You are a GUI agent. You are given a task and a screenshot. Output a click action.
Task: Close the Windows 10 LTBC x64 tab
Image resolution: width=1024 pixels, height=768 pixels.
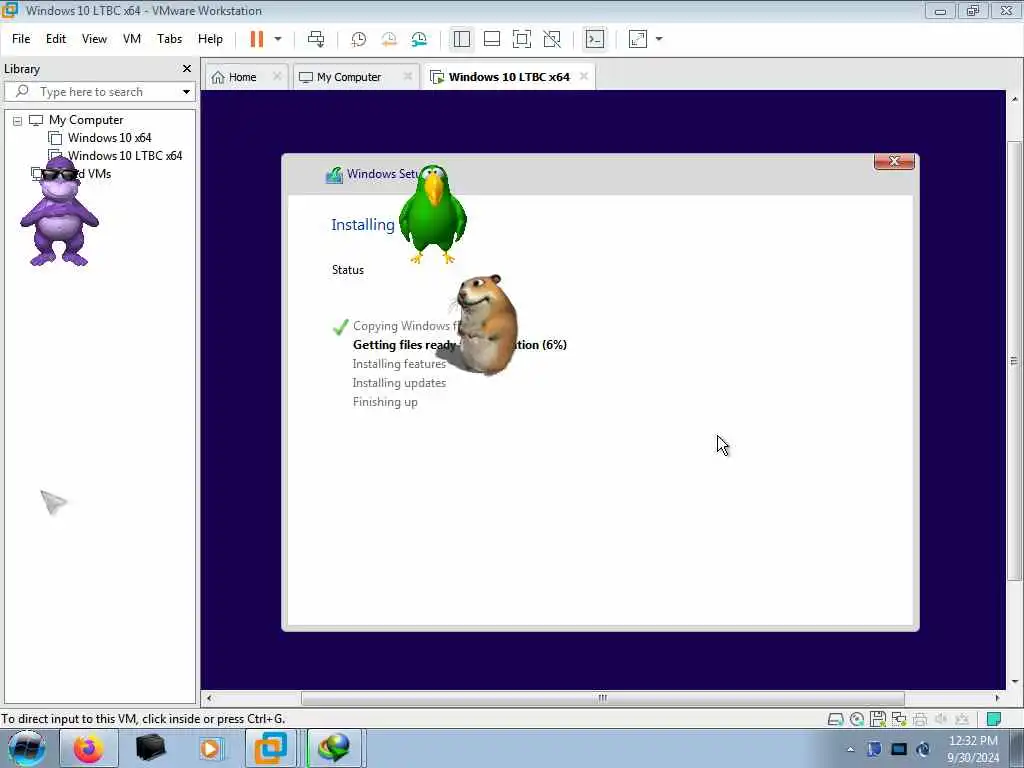pyautogui.click(x=584, y=76)
